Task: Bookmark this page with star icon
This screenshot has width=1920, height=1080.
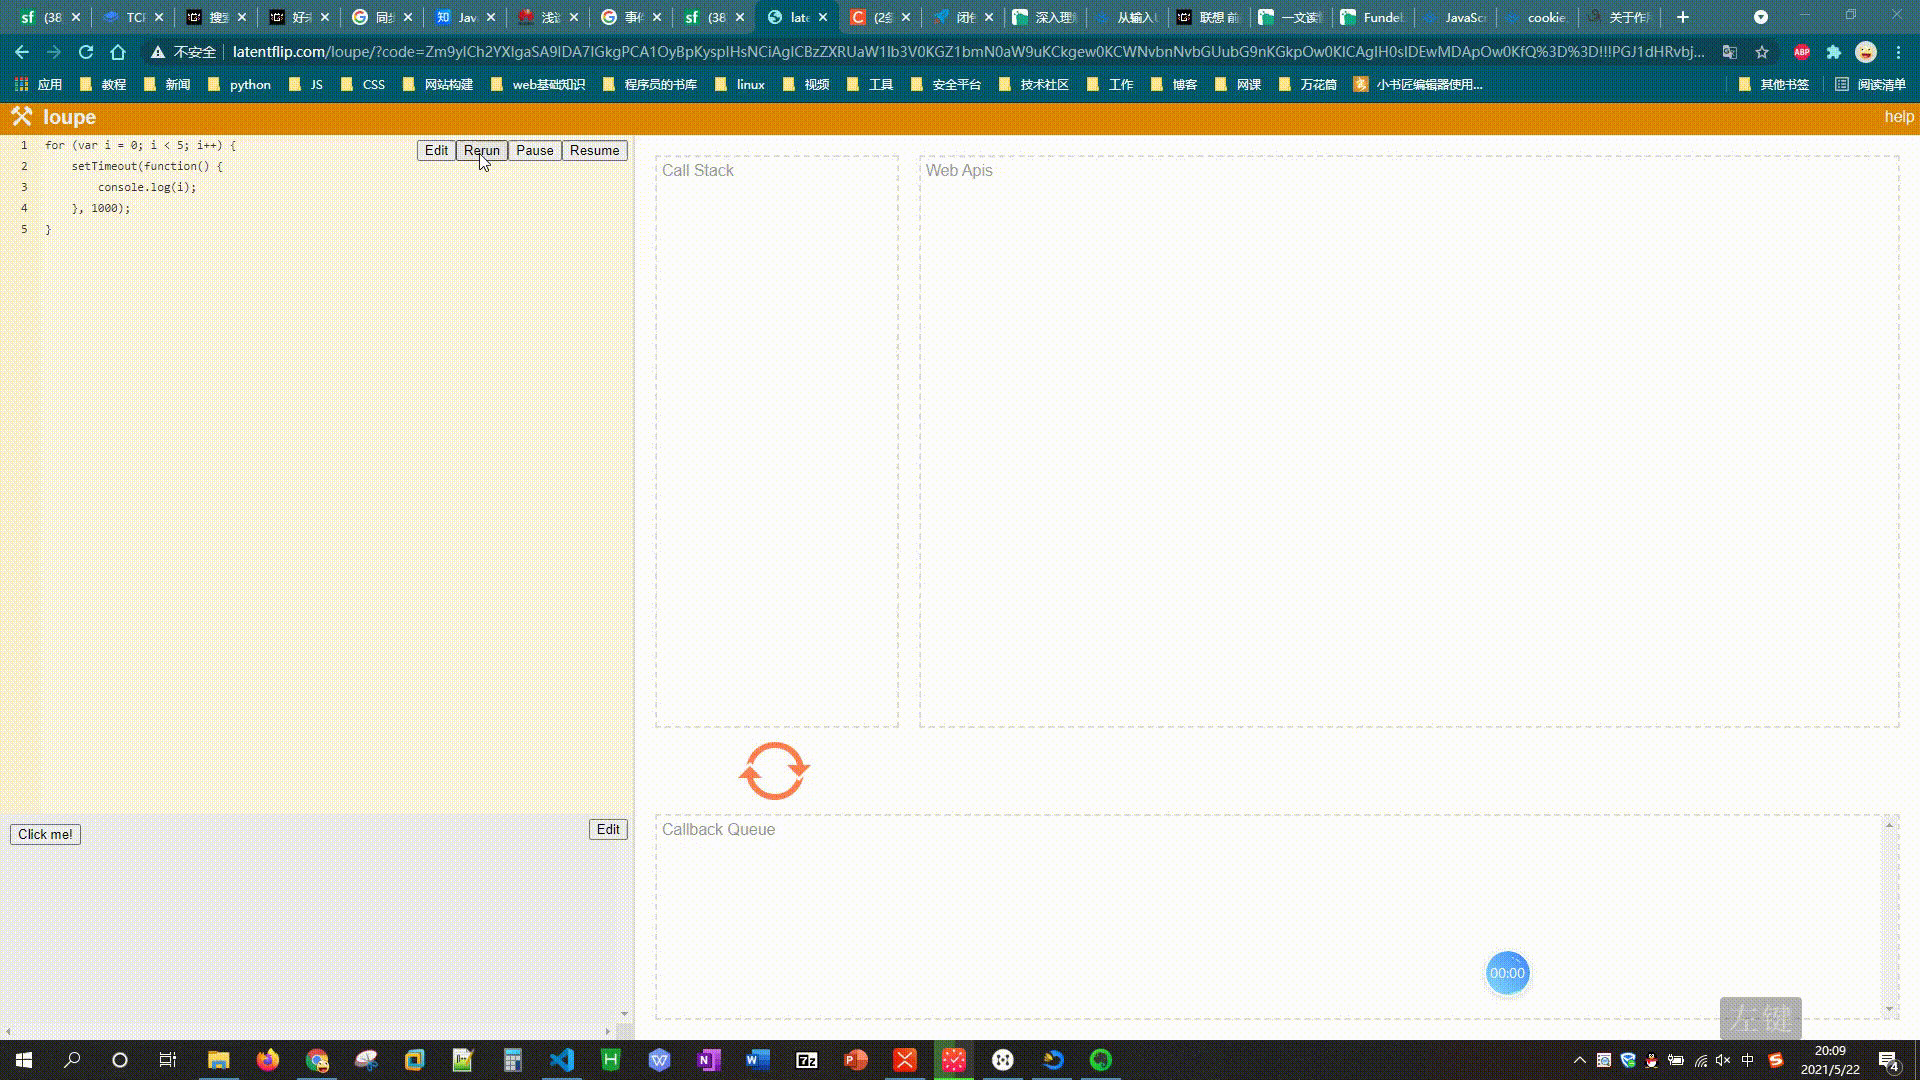Action: 1762,52
